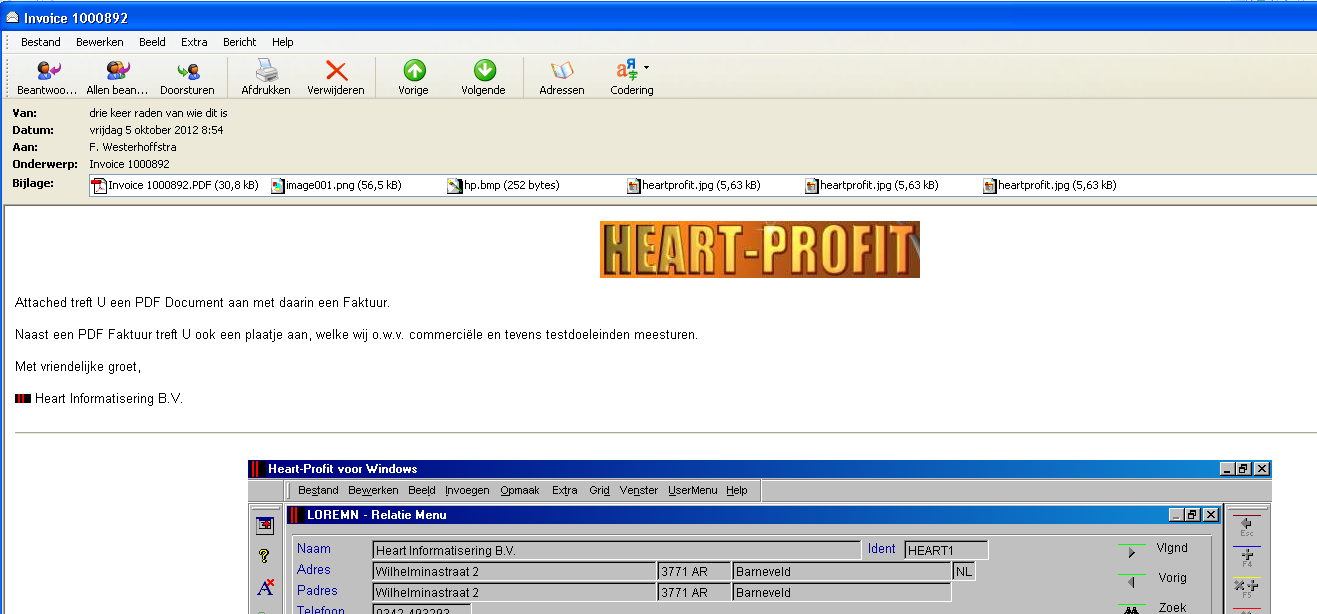Image resolution: width=1317 pixels, height=614 pixels.
Task: Click the Ident field containing HEART1
Action: pyautogui.click(x=946, y=550)
